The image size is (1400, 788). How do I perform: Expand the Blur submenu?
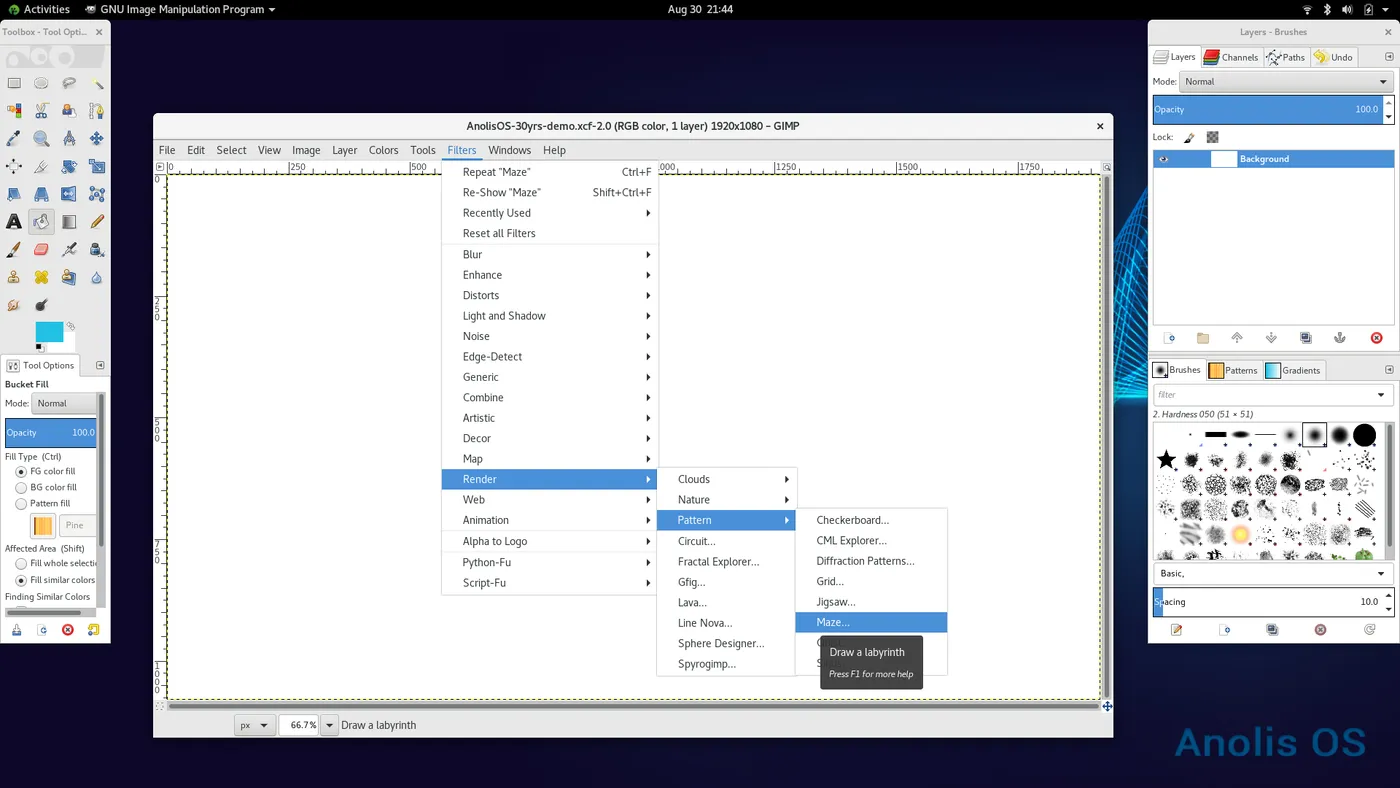coord(550,254)
